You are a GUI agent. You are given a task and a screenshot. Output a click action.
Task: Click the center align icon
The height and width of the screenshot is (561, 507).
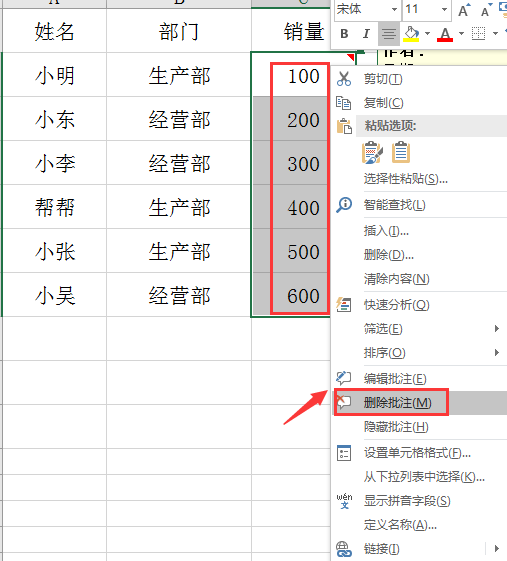(389, 34)
